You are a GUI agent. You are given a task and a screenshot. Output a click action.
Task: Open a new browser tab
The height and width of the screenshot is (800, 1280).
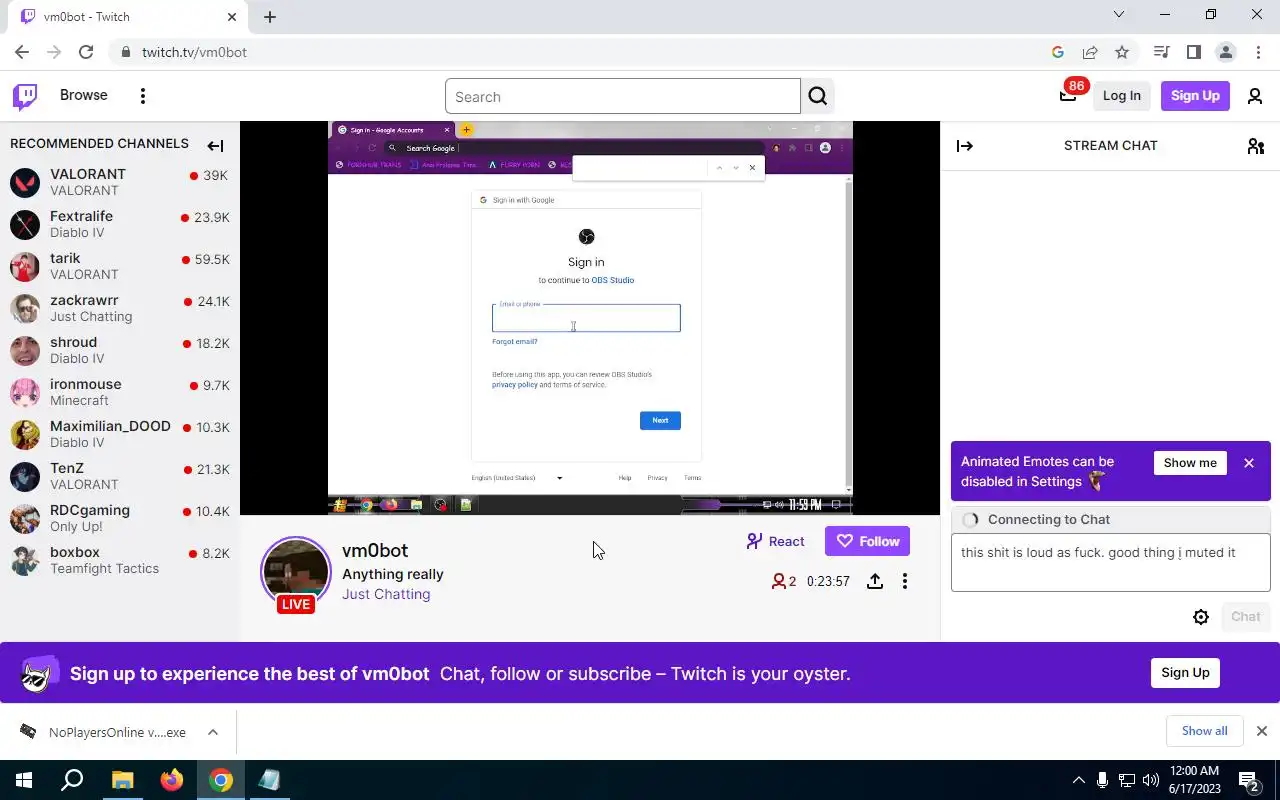[x=270, y=17]
